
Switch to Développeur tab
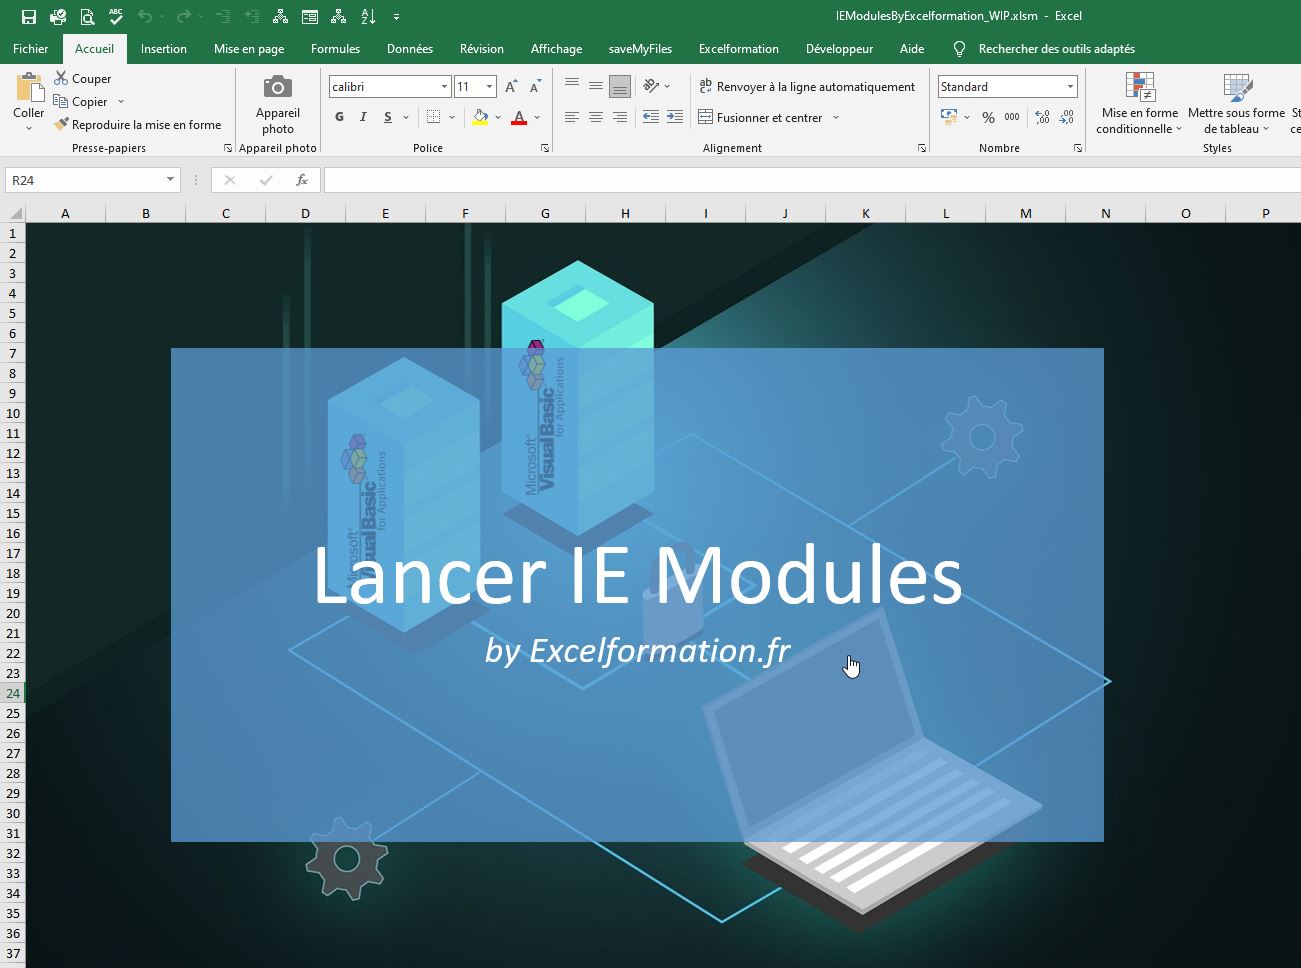tap(839, 48)
